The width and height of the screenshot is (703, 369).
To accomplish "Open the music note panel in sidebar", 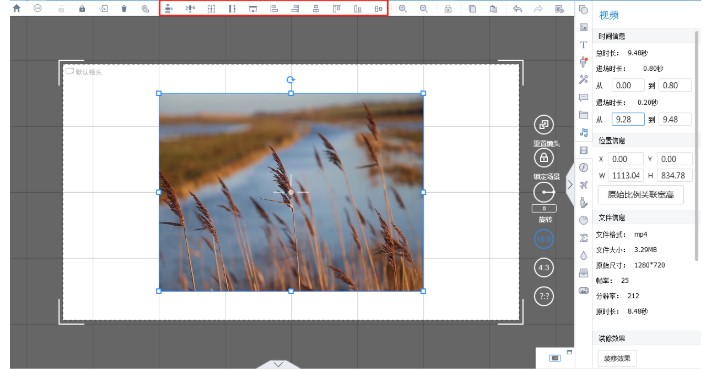I will (583, 132).
